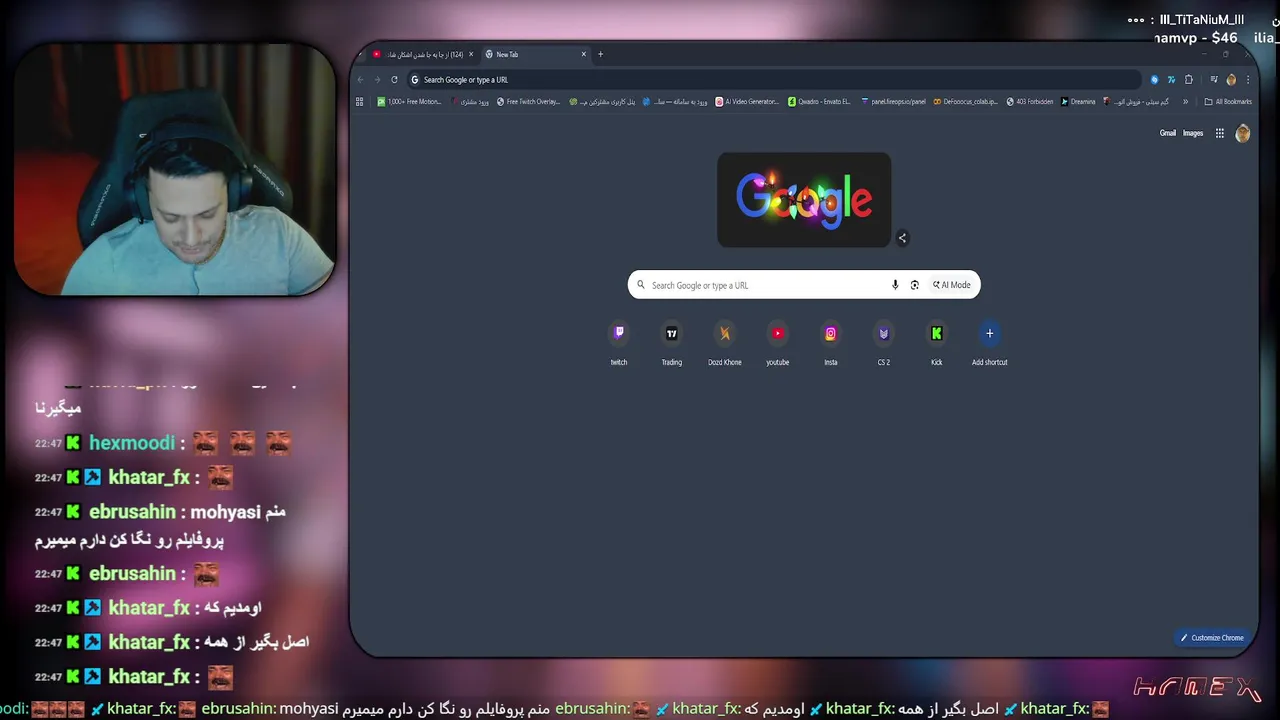Open the 403 Forbidden bookmark
The width and height of the screenshot is (1280, 720).
coord(1030,102)
